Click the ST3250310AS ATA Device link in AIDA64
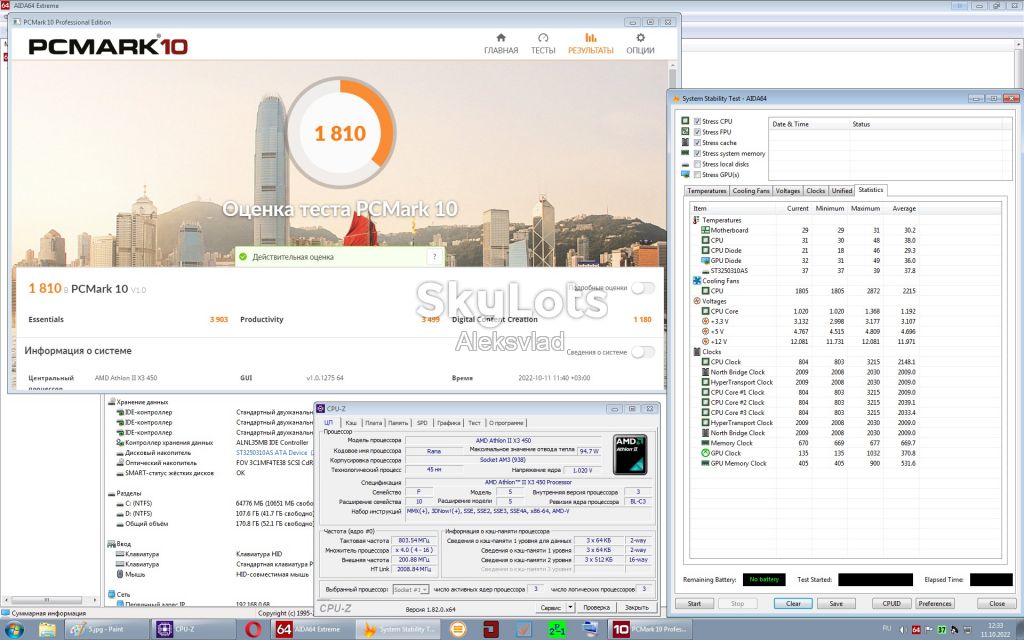The width and height of the screenshot is (1024, 640). pyautogui.click(x=272, y=453)
